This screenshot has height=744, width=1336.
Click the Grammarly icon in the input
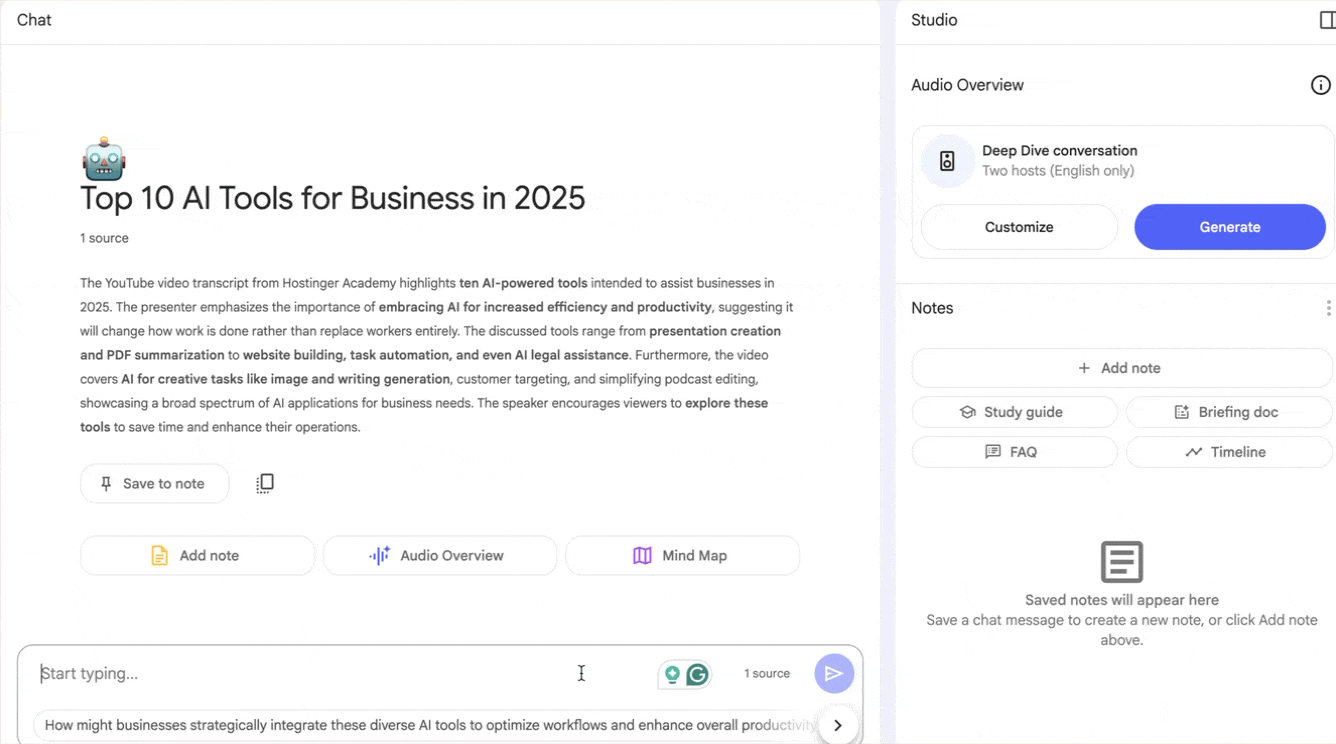pyautogui.click(x=698, y=675)
